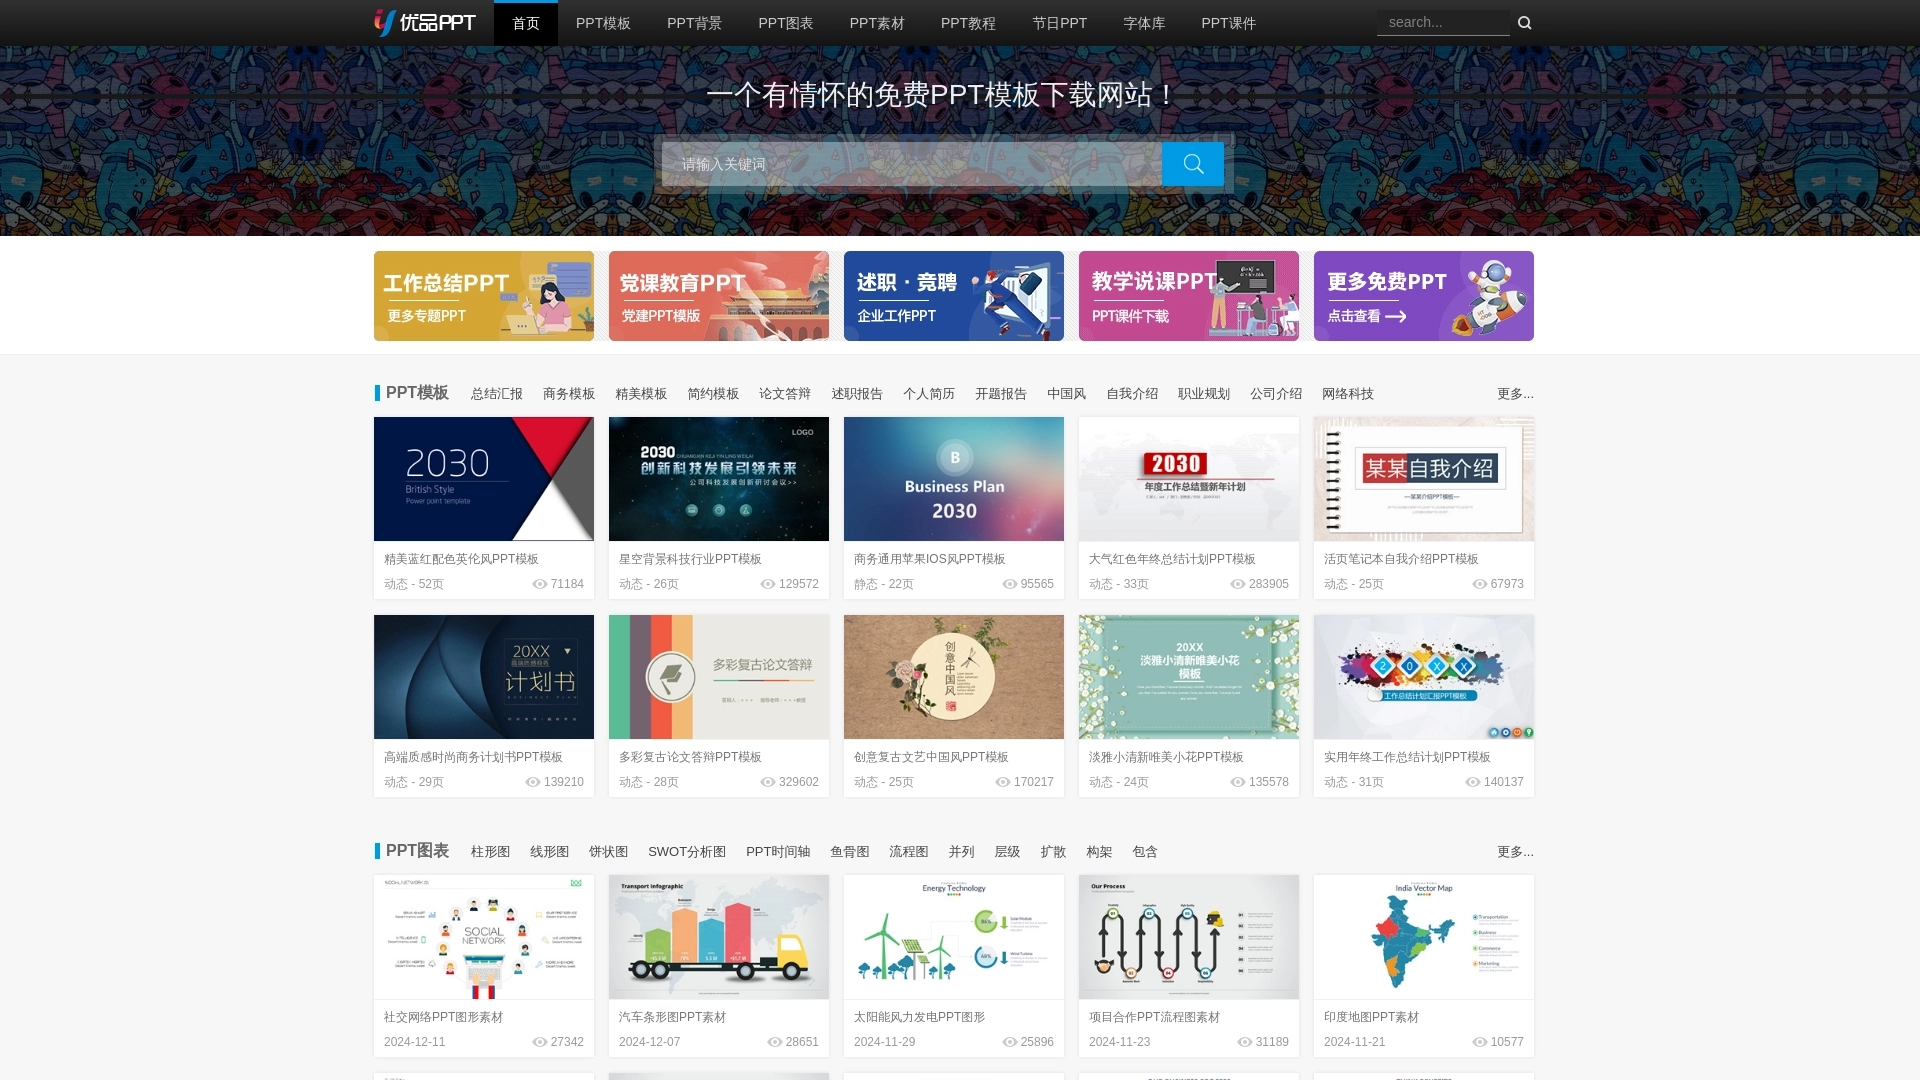
Task: Open the PPT背景 navigation menu
Action: [x=694, y=23]
